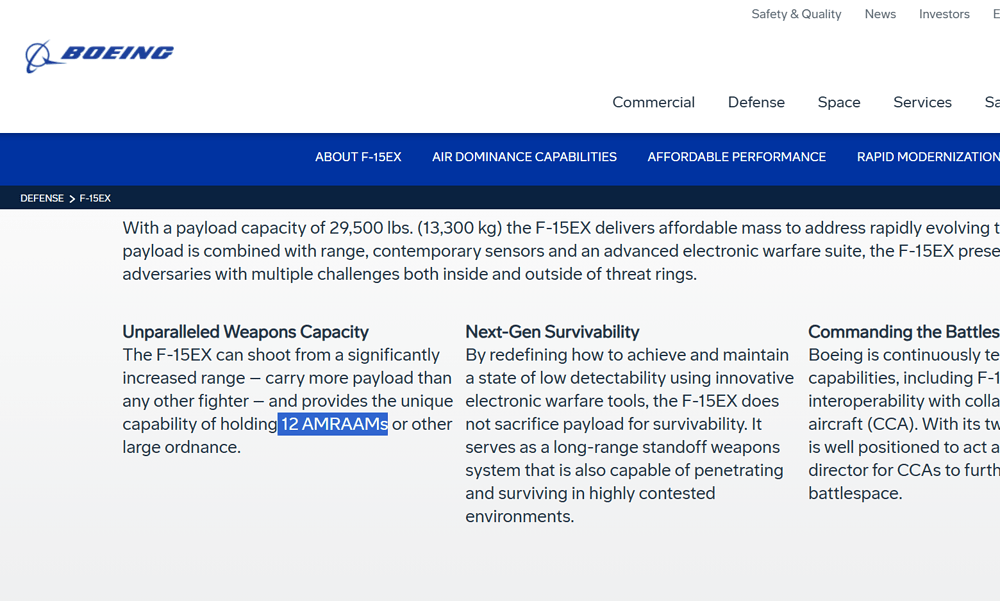Jump to the About F-15EX section
The image size is (1000, 601).
tap(358, 157)
